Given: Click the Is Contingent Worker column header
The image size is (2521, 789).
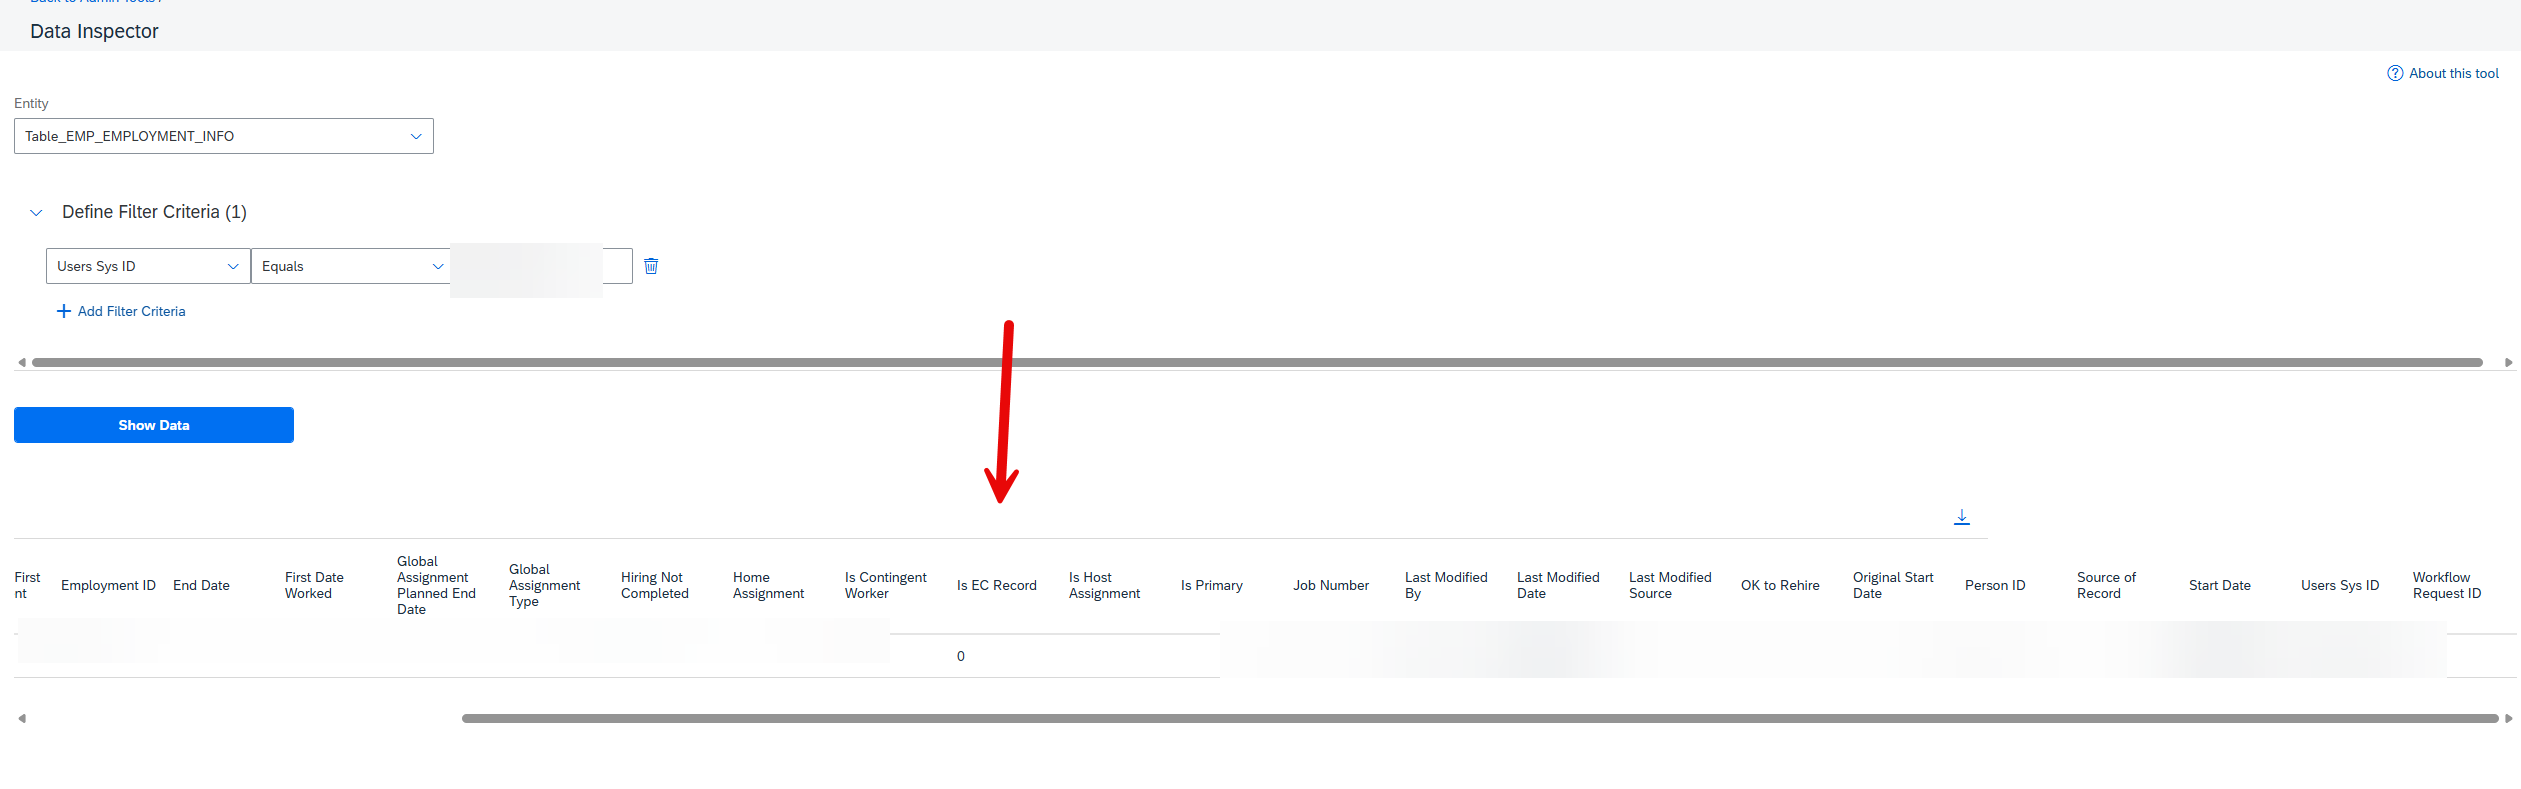Looking at the screenshot, I should click(x=885, y=585).
